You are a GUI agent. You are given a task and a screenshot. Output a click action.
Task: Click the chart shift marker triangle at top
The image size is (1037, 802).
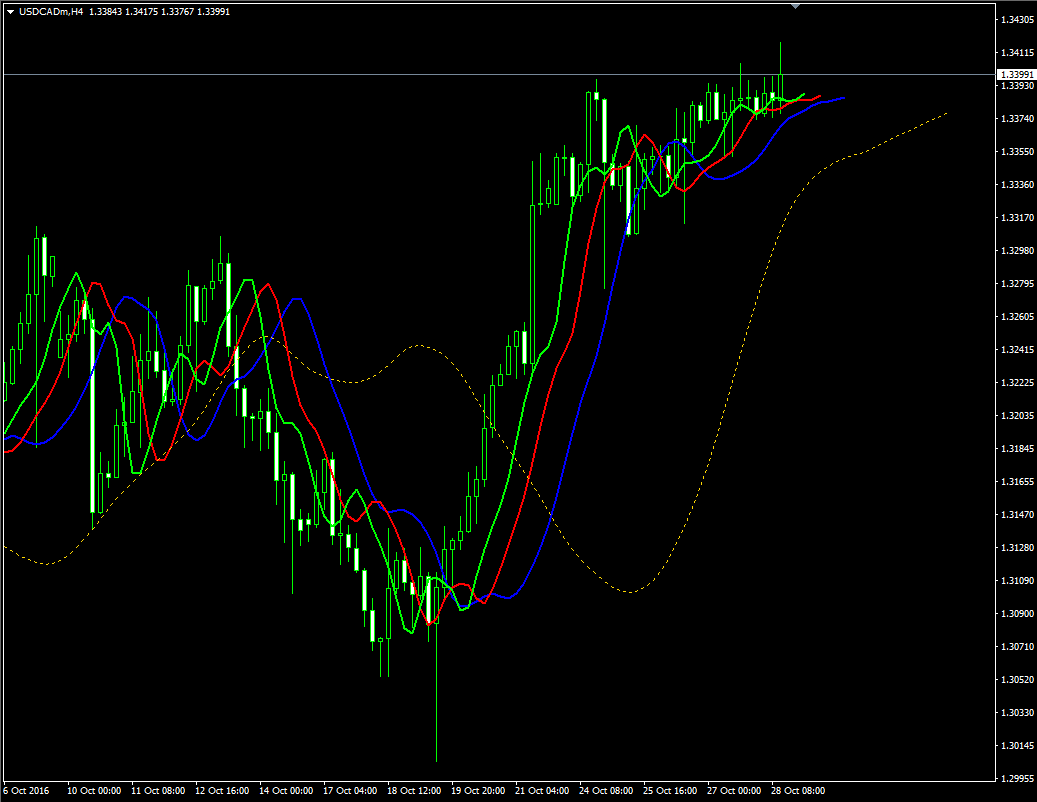point(796,6)
